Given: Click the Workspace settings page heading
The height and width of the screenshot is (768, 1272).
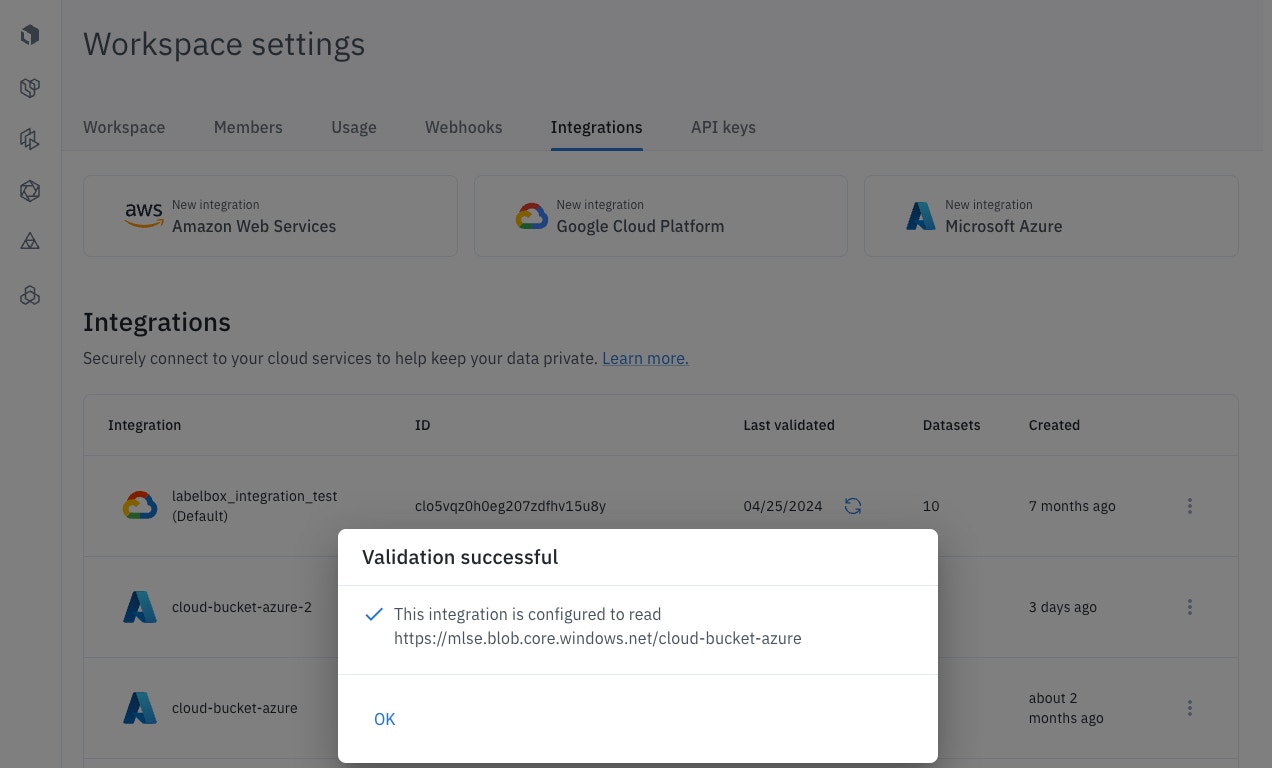Looking at the screenshot, I should [224, 44].
